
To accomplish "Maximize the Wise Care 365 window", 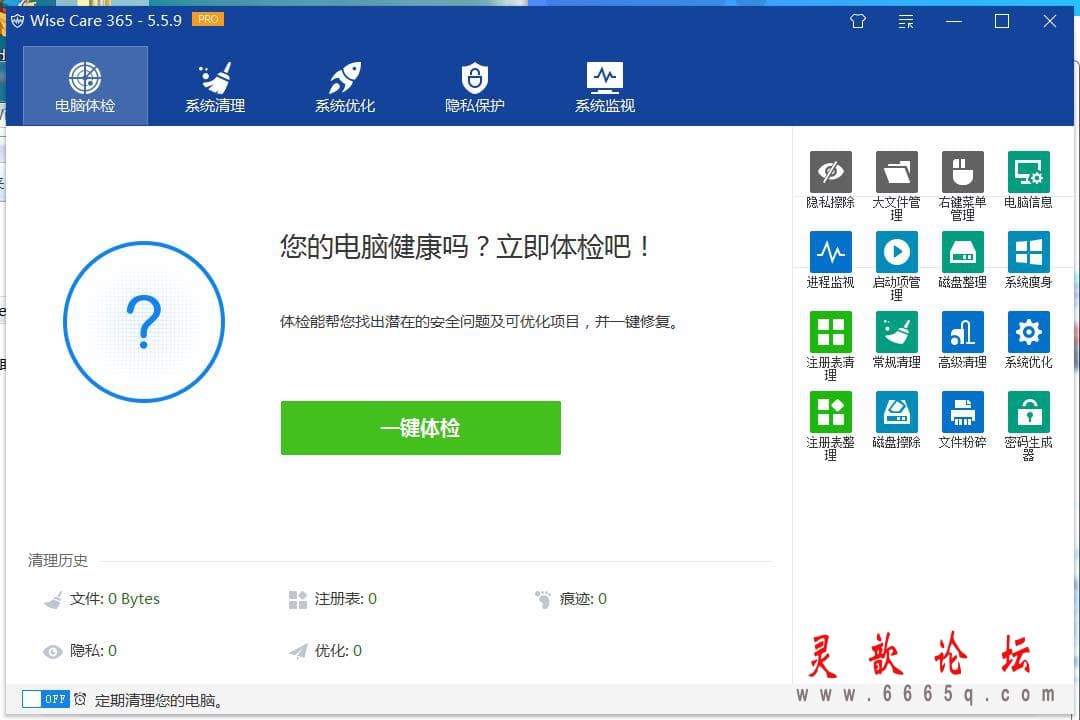I will pyautogui.click(x=1002, y=21).
